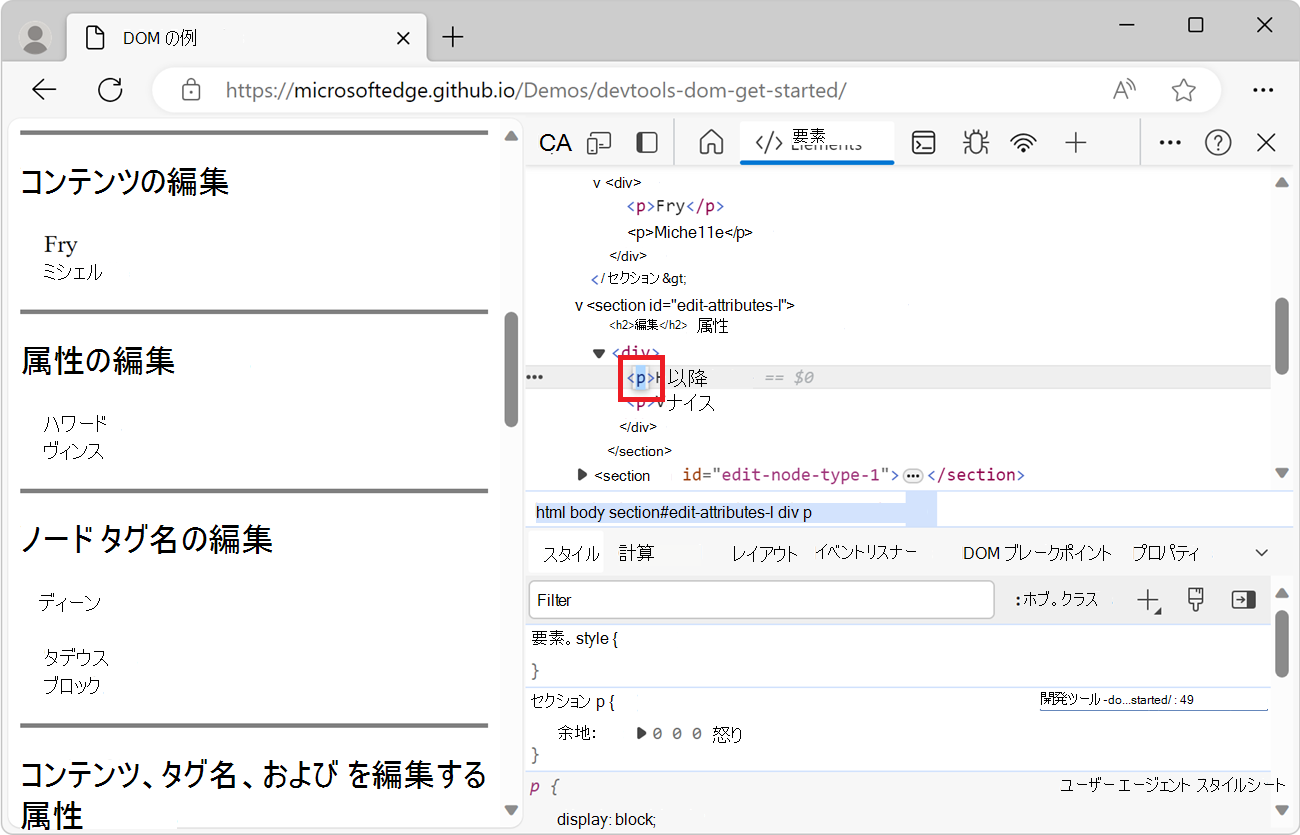
Task: Expand the edit-node-type-1 section node
Action: [582, 474]
